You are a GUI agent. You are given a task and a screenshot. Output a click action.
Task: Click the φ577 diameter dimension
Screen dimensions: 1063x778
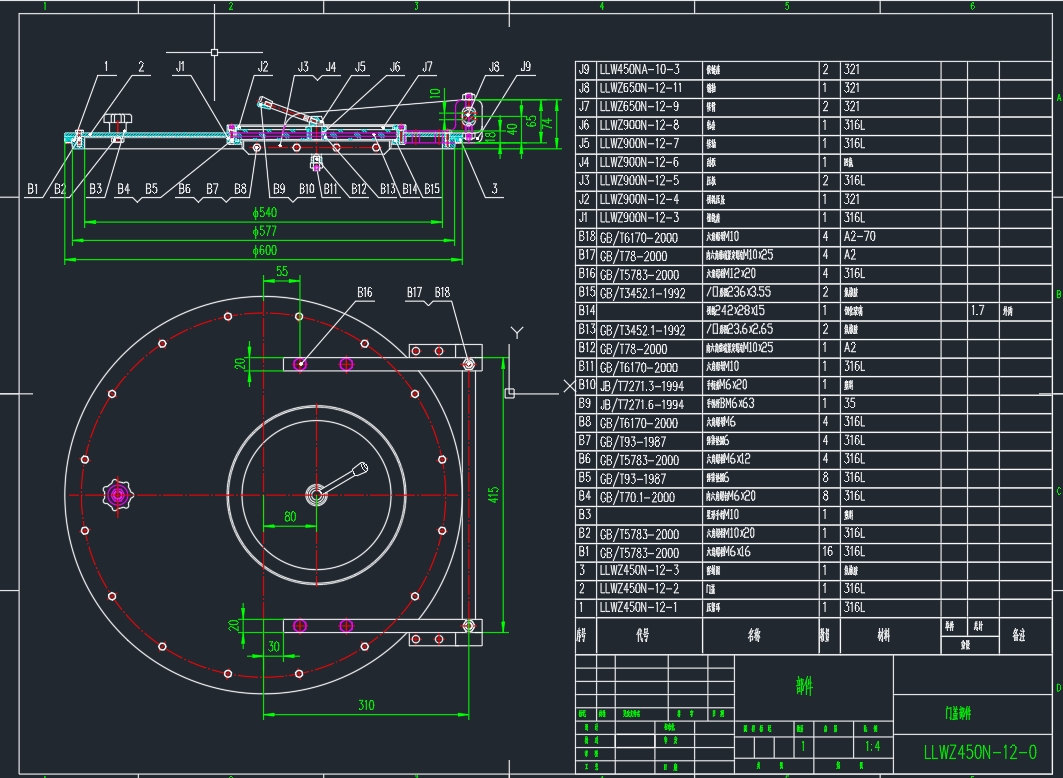pyautogui.click(x=265, y=231)
